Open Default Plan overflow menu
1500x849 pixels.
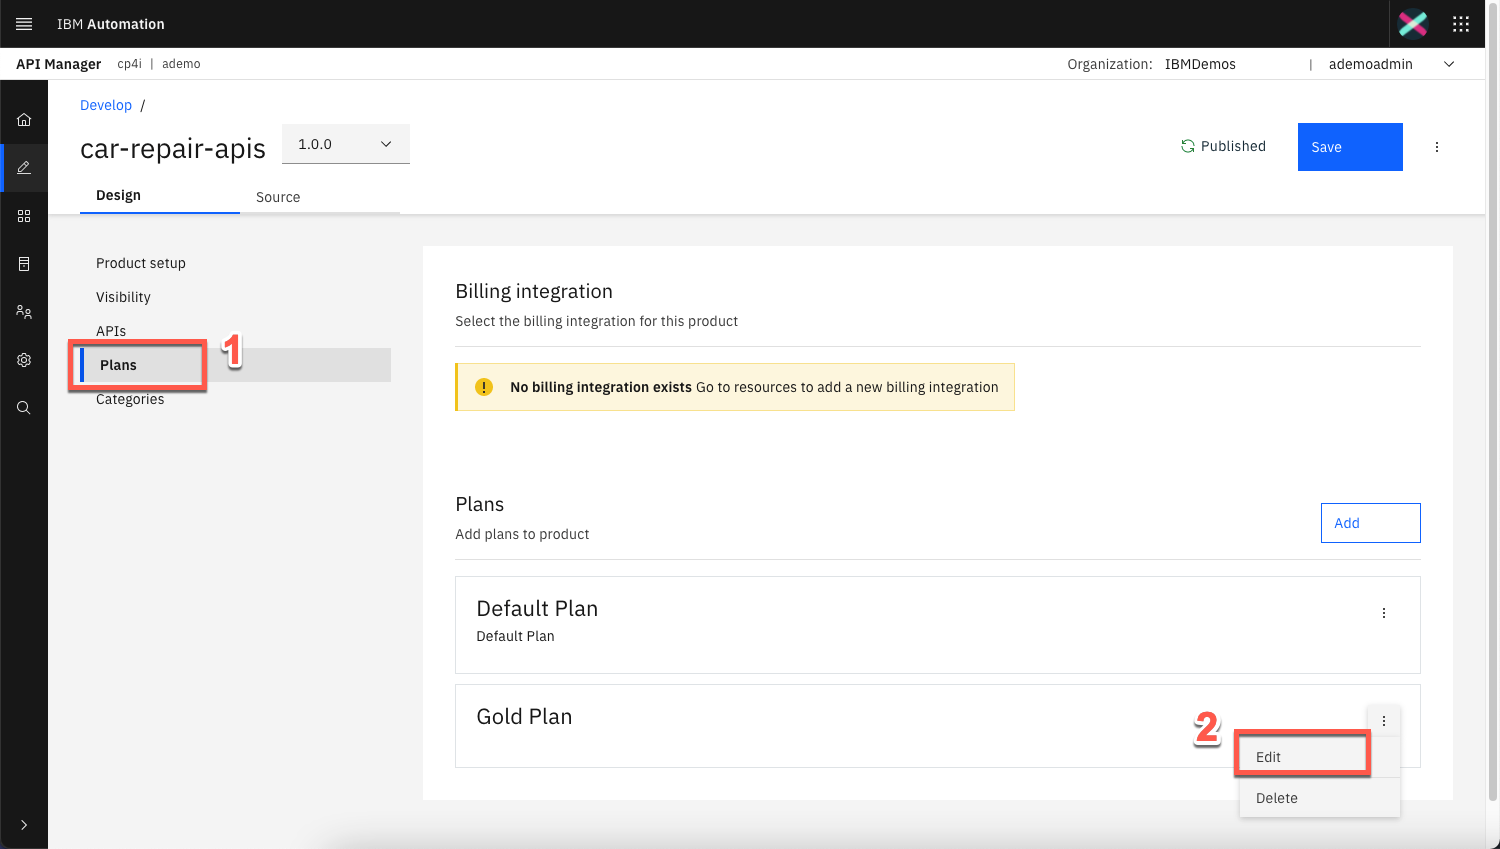1384,613
